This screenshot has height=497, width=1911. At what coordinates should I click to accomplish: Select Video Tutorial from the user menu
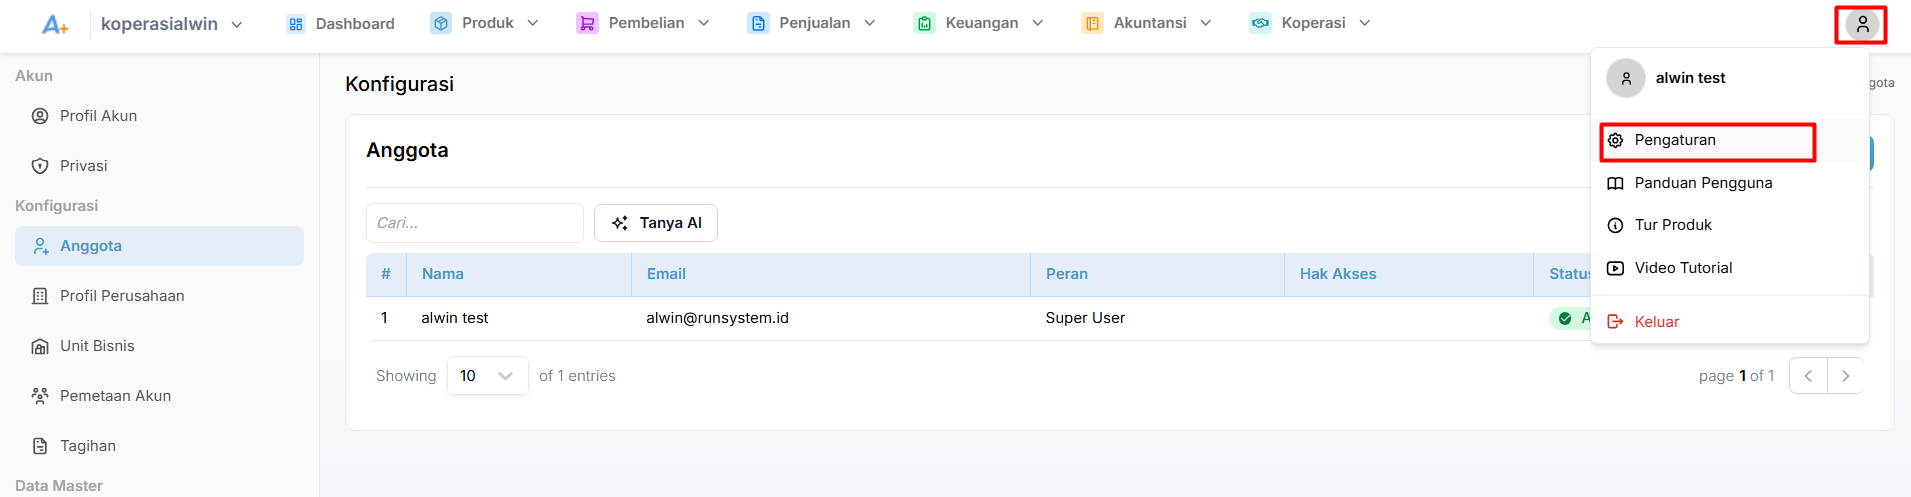[x=1730, y=268]
